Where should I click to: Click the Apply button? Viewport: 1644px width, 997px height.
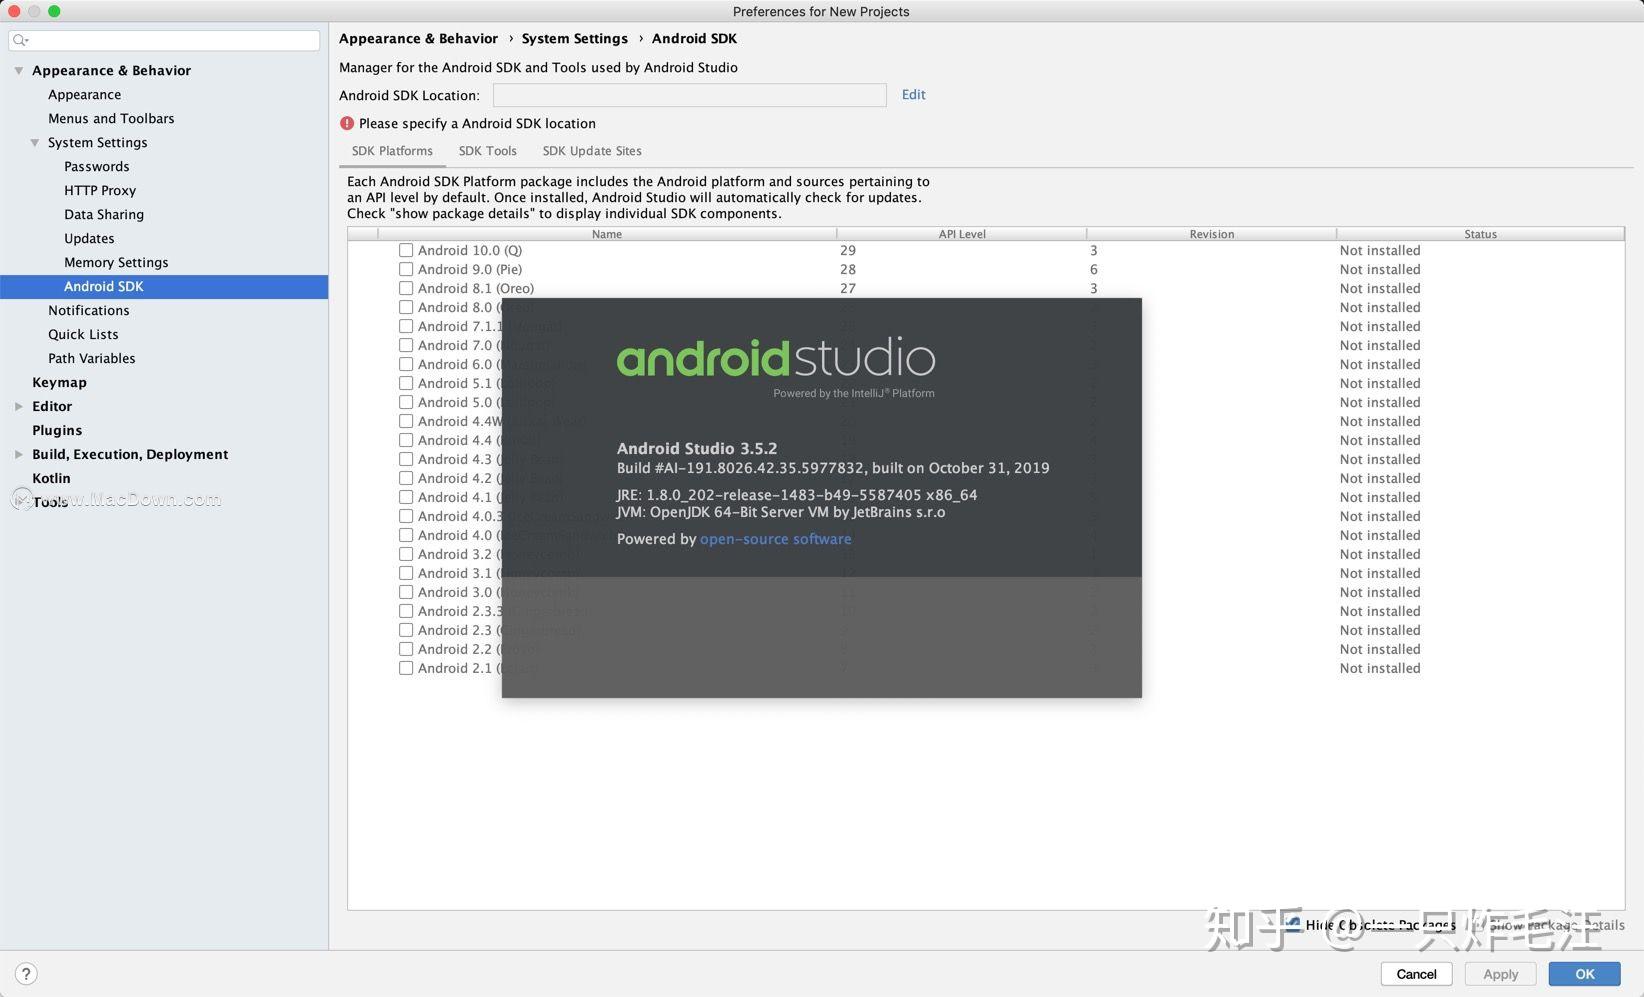pyautogui.click(x=1500, y=974)
